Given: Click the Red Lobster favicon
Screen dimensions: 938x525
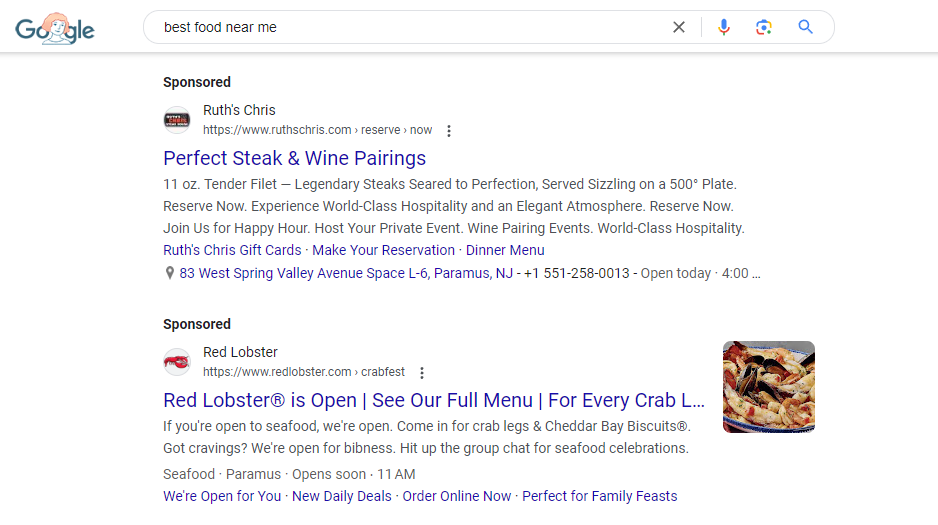Looking at the screenshot, I should click(177, 362).
